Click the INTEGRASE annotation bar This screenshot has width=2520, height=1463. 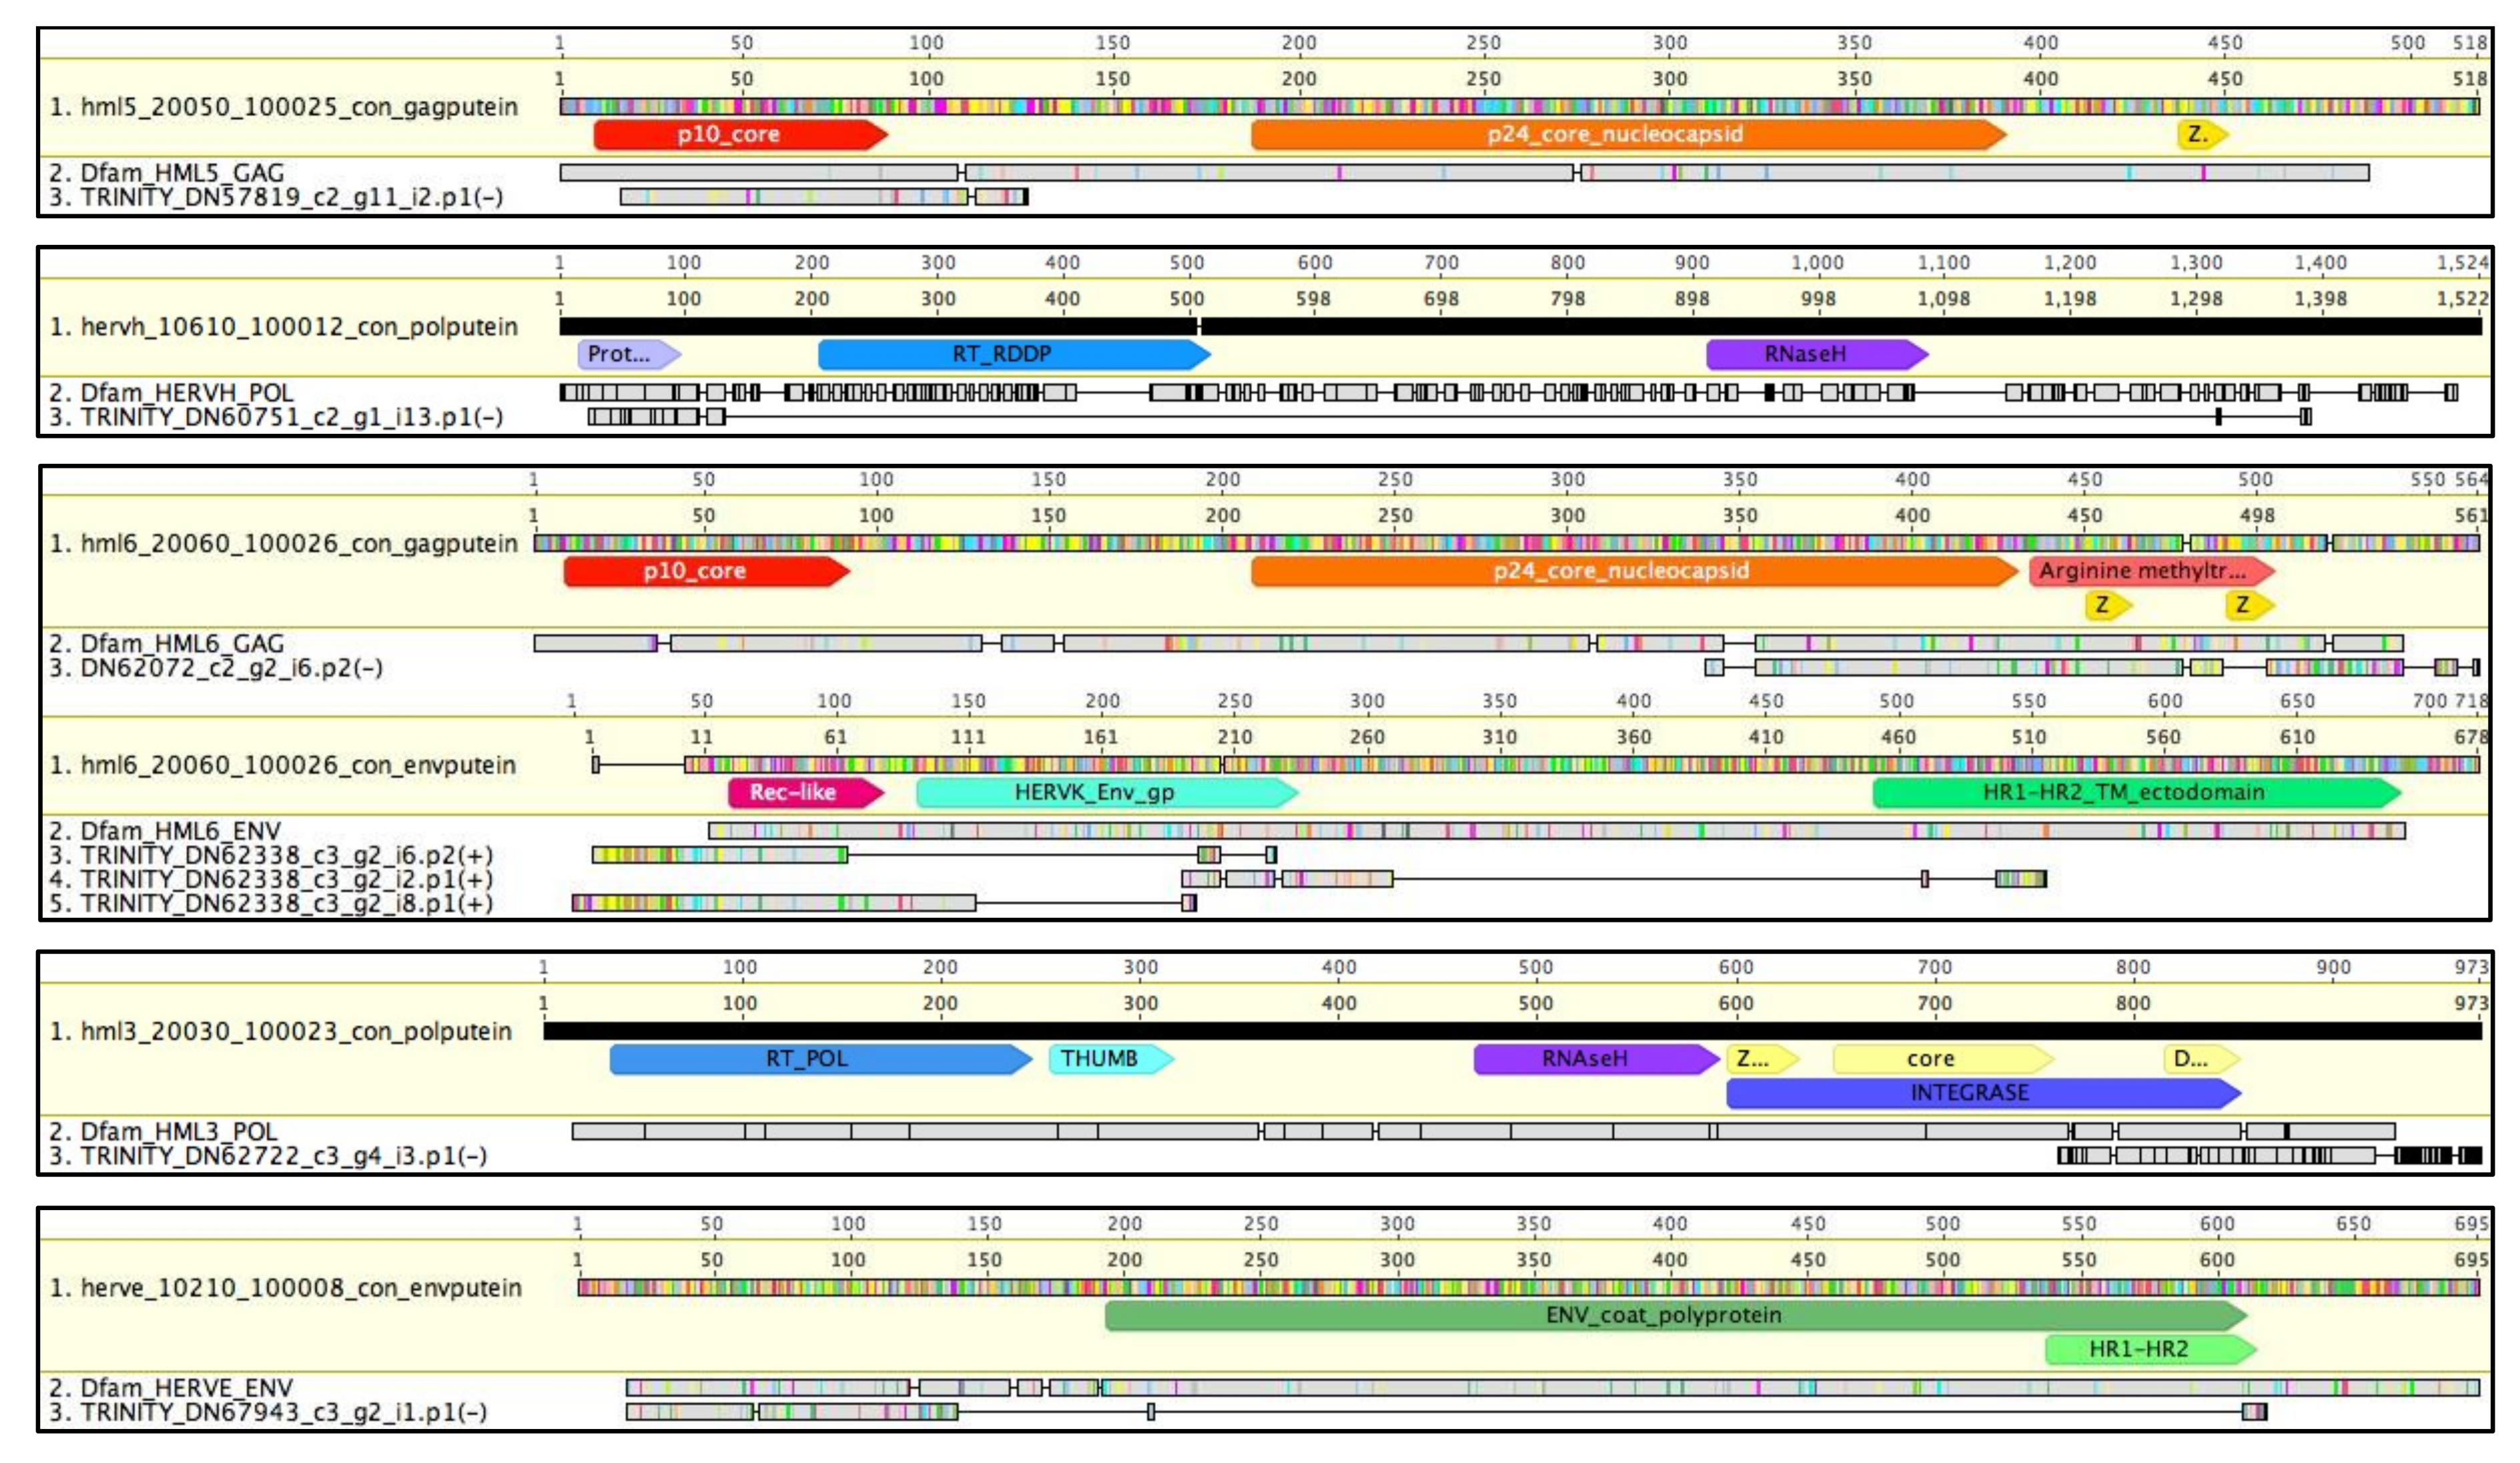coord(1984,1093)
